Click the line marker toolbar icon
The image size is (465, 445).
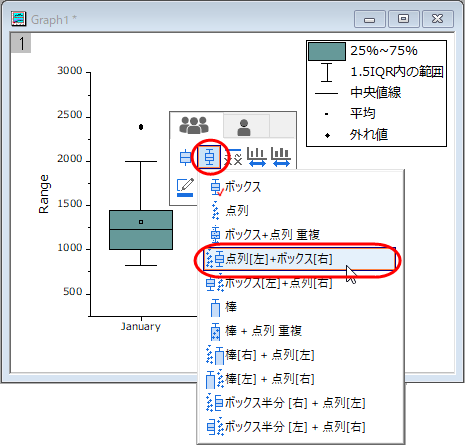pyautogui.click(x=233, y=157)
